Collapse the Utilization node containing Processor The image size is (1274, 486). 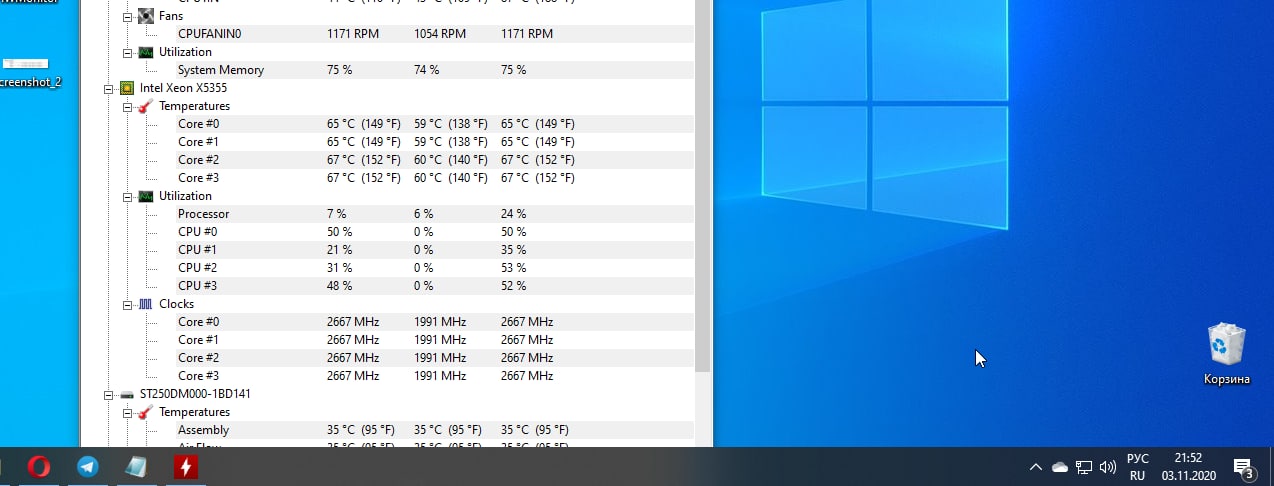[128, 196]
